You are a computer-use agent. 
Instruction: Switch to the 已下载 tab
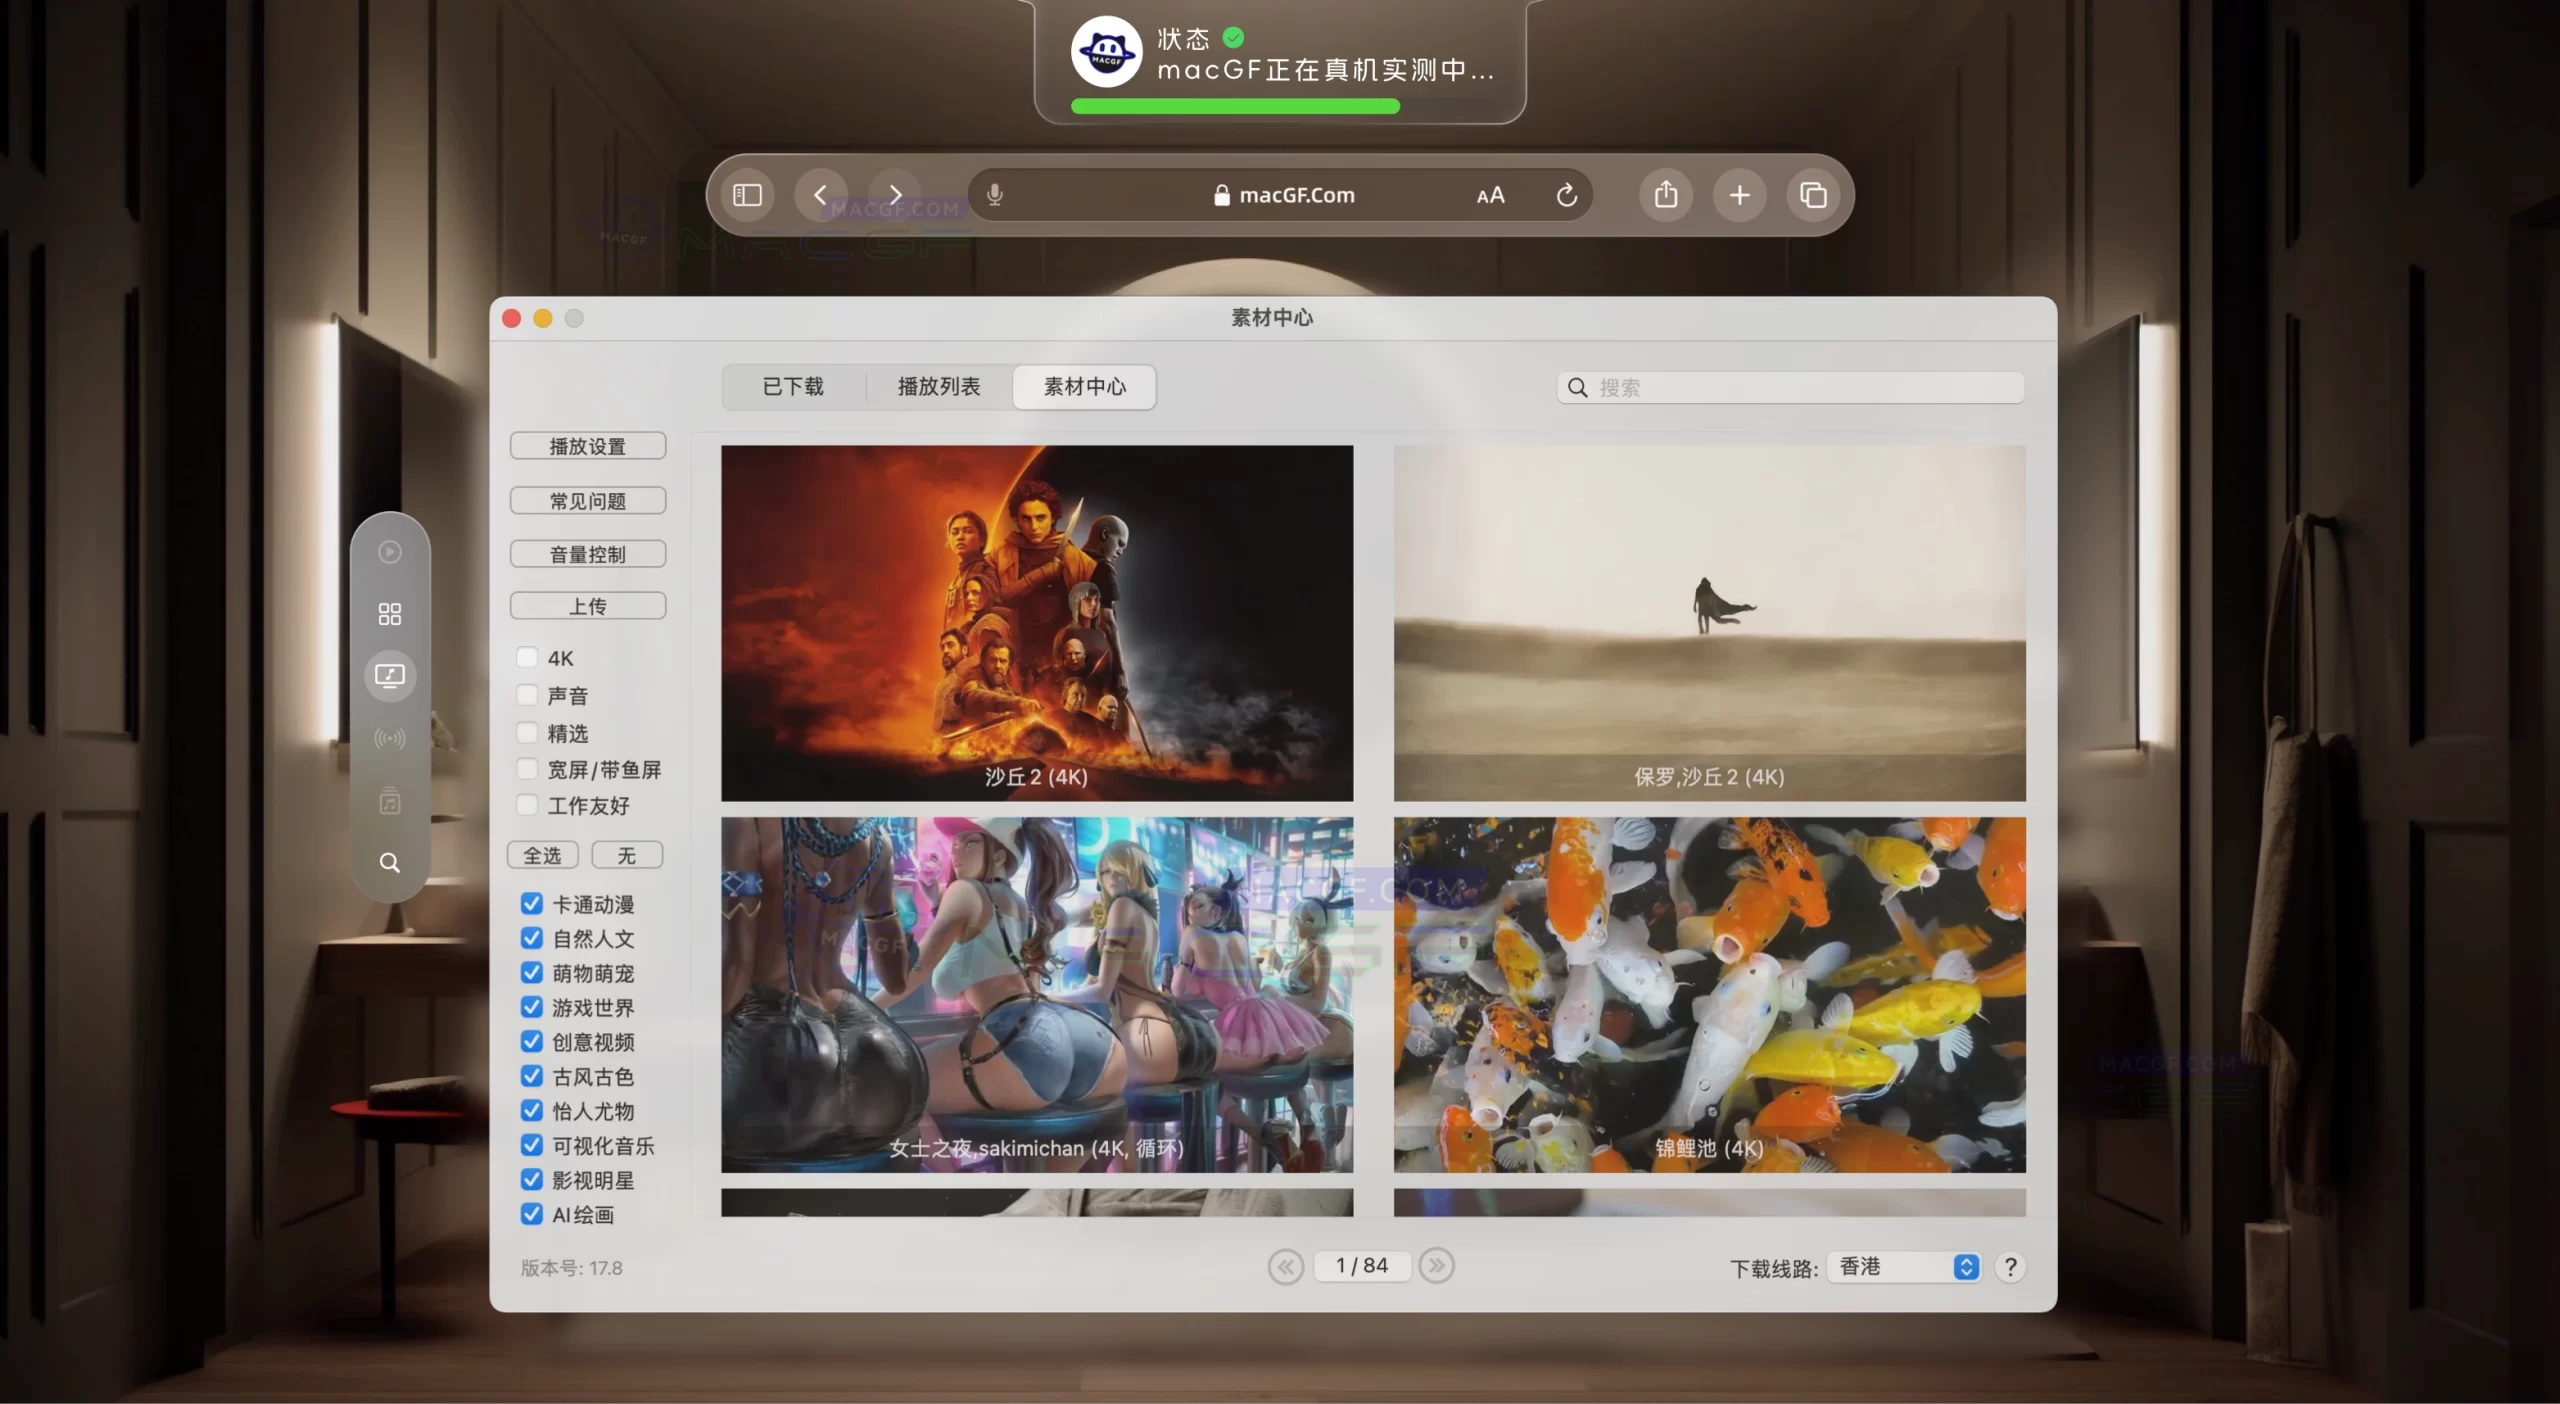pos(793,387)
